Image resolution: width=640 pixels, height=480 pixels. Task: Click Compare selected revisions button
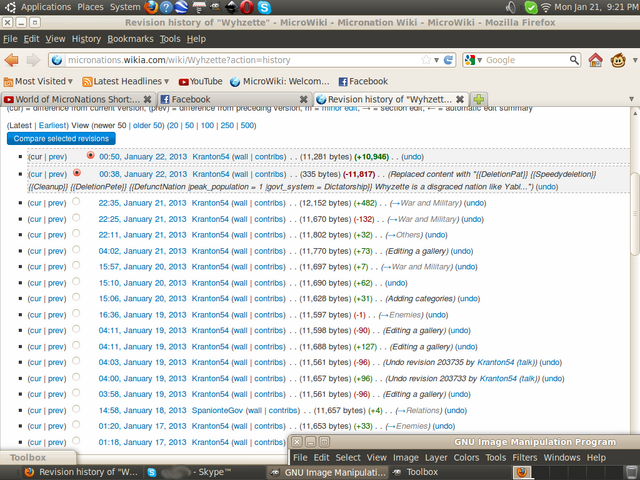pyautogui.click(x=61, y=139)
